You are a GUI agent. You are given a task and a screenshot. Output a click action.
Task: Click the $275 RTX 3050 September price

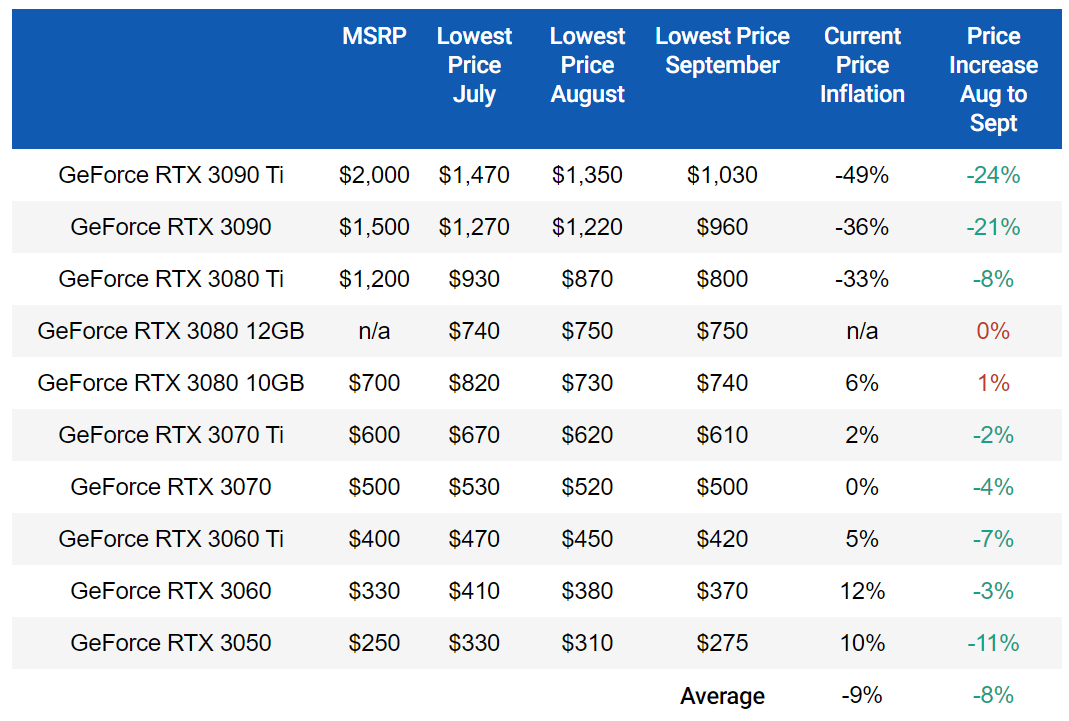(722, 643)
